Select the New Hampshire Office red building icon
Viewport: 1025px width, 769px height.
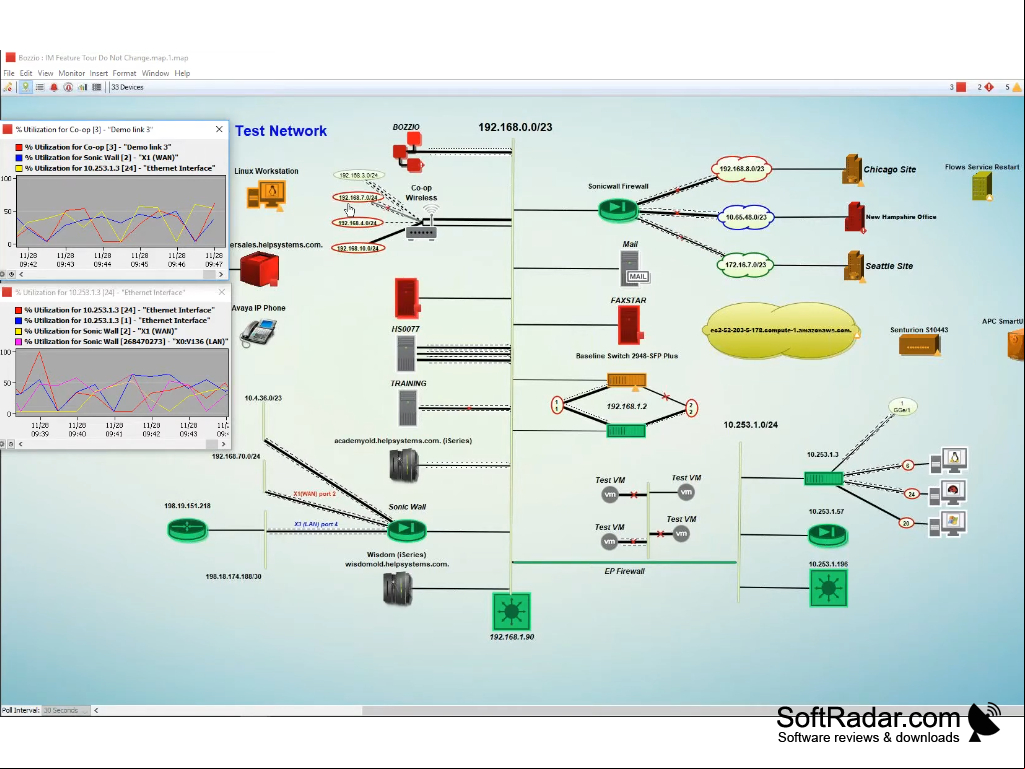point(855,218)
